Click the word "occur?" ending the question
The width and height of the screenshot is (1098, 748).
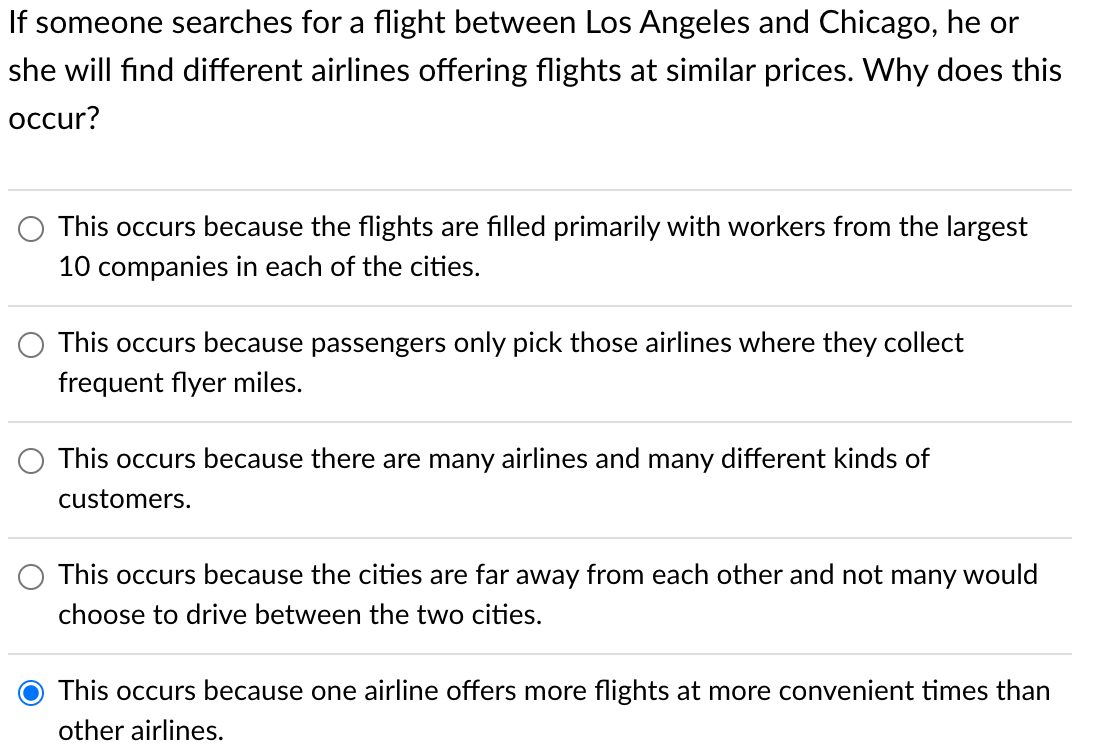[54, 118]
